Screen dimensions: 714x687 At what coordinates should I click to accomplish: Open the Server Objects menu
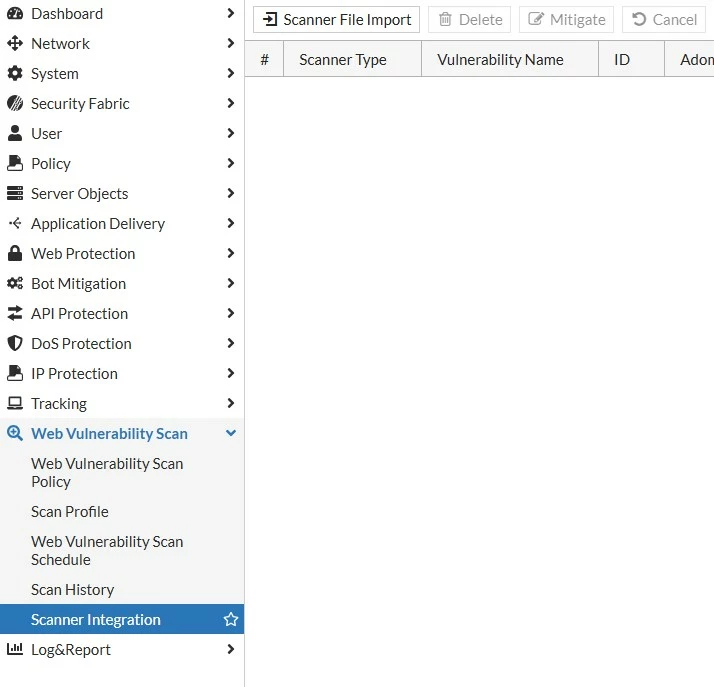click(x=80, y=193)
